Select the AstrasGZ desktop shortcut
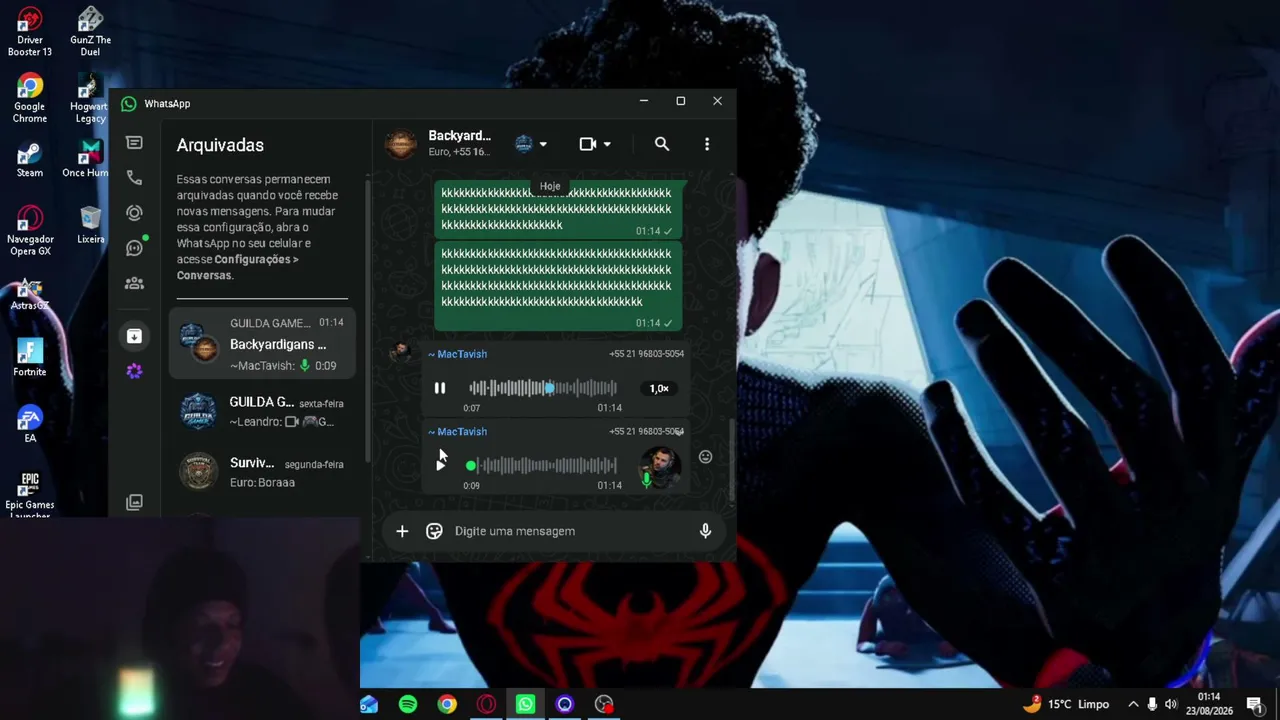 (x=30, y=294)
